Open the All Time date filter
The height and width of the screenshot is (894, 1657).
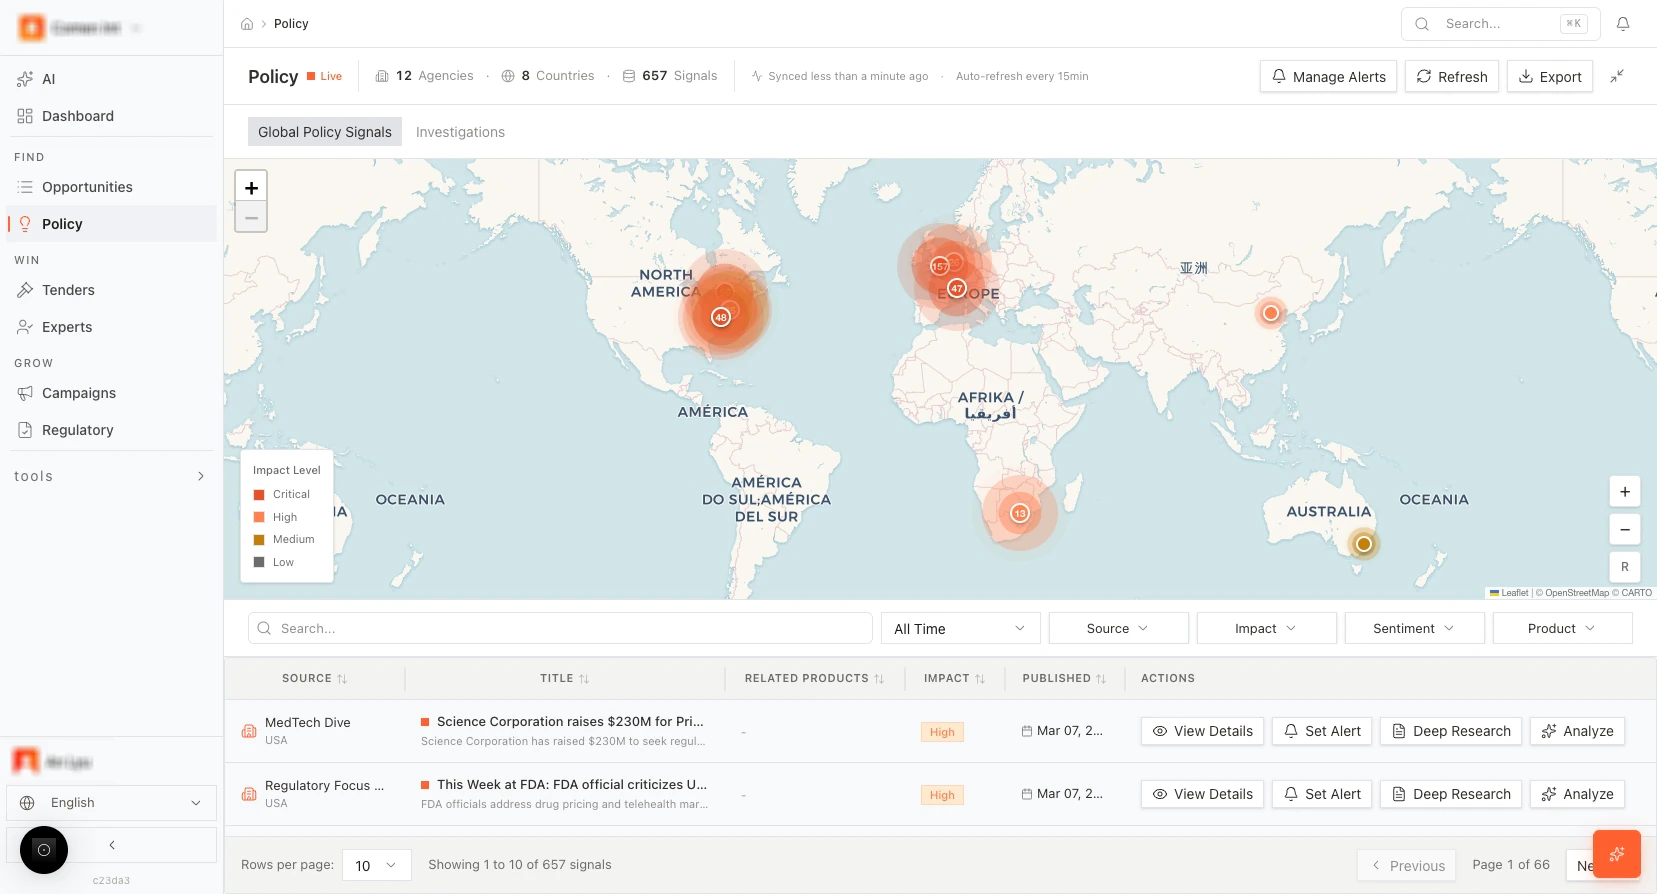click(x=961, y=628)
